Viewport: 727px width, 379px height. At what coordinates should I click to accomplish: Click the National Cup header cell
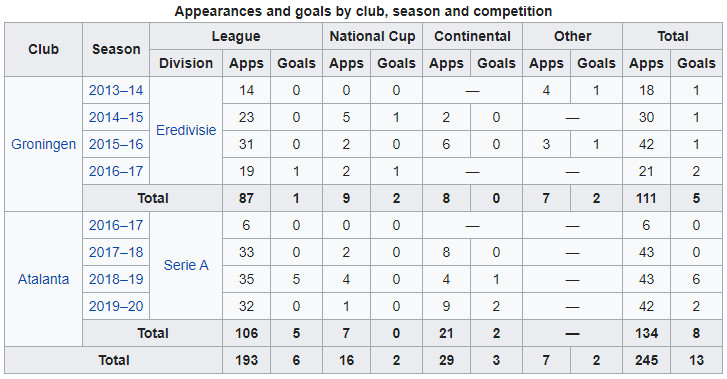372,36
